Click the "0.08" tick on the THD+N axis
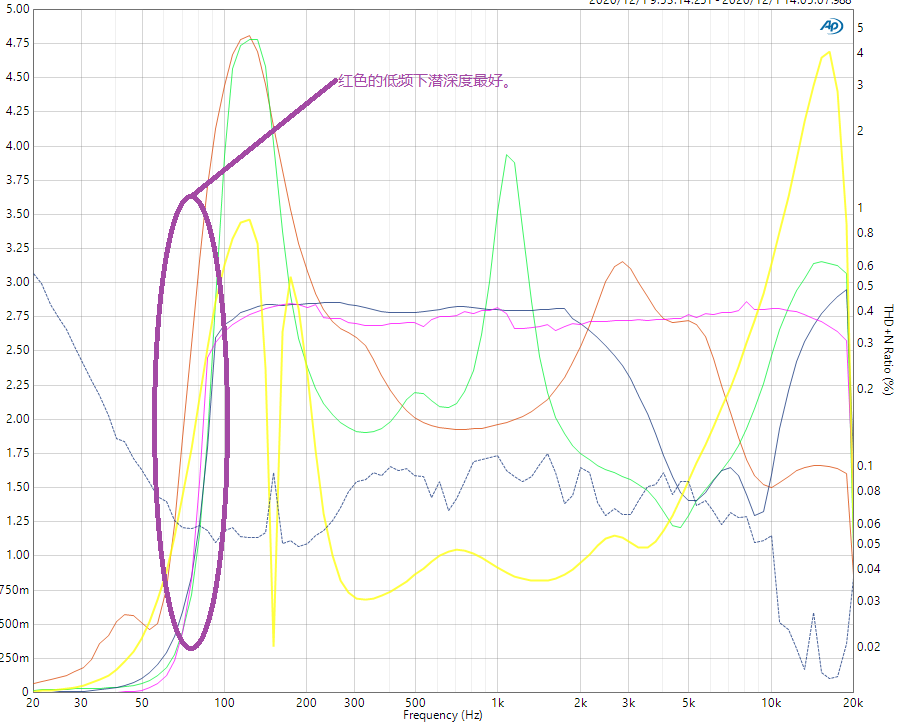The image size is (900, 722). (x=868, y=491)
